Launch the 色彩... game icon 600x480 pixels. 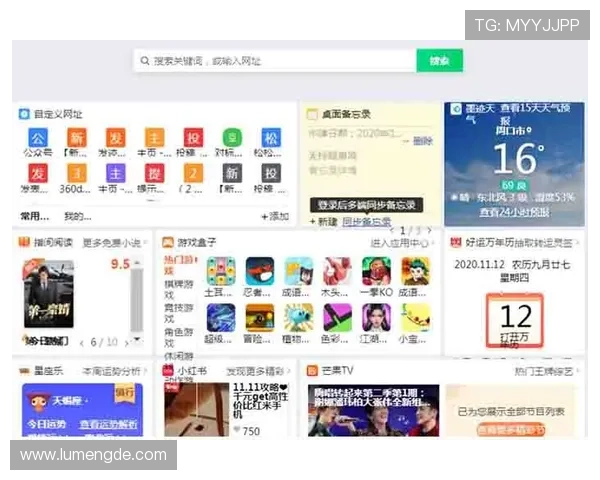(x=337, y=317)
